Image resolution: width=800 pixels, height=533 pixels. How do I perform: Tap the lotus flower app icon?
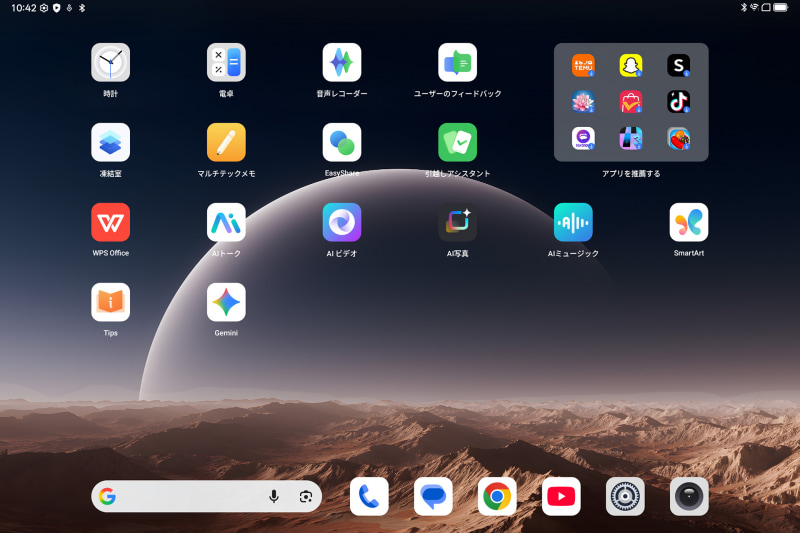[583, 102]
